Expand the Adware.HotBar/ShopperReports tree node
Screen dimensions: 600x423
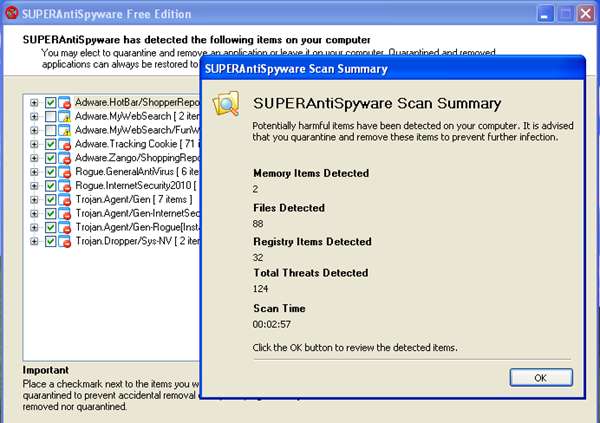point(34,103)
